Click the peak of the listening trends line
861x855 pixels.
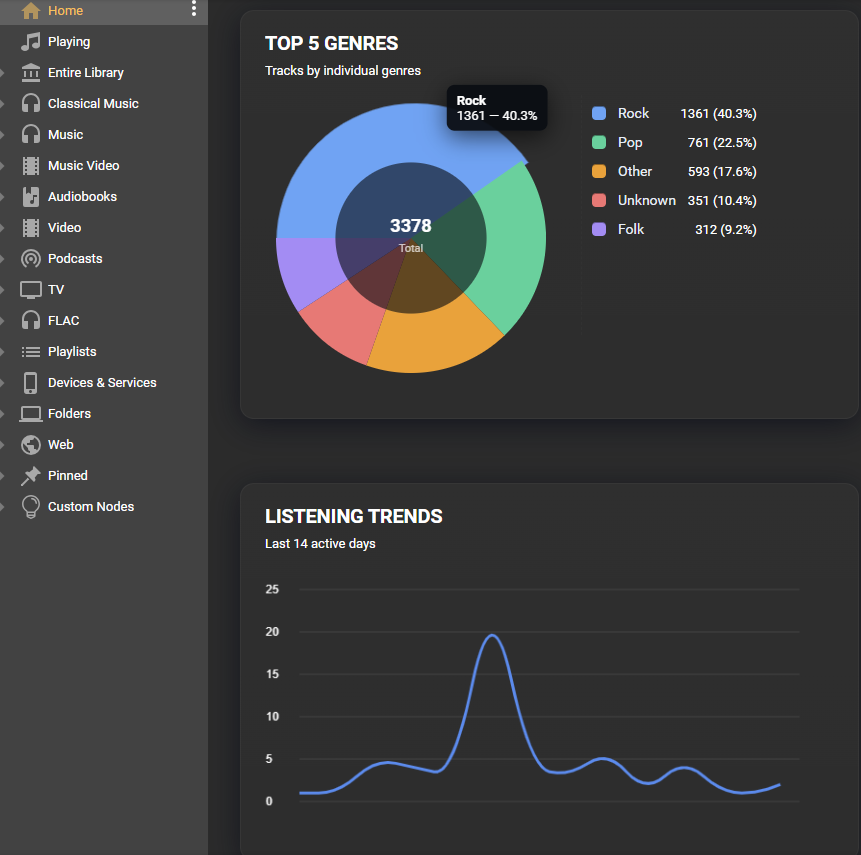point(492,635)
